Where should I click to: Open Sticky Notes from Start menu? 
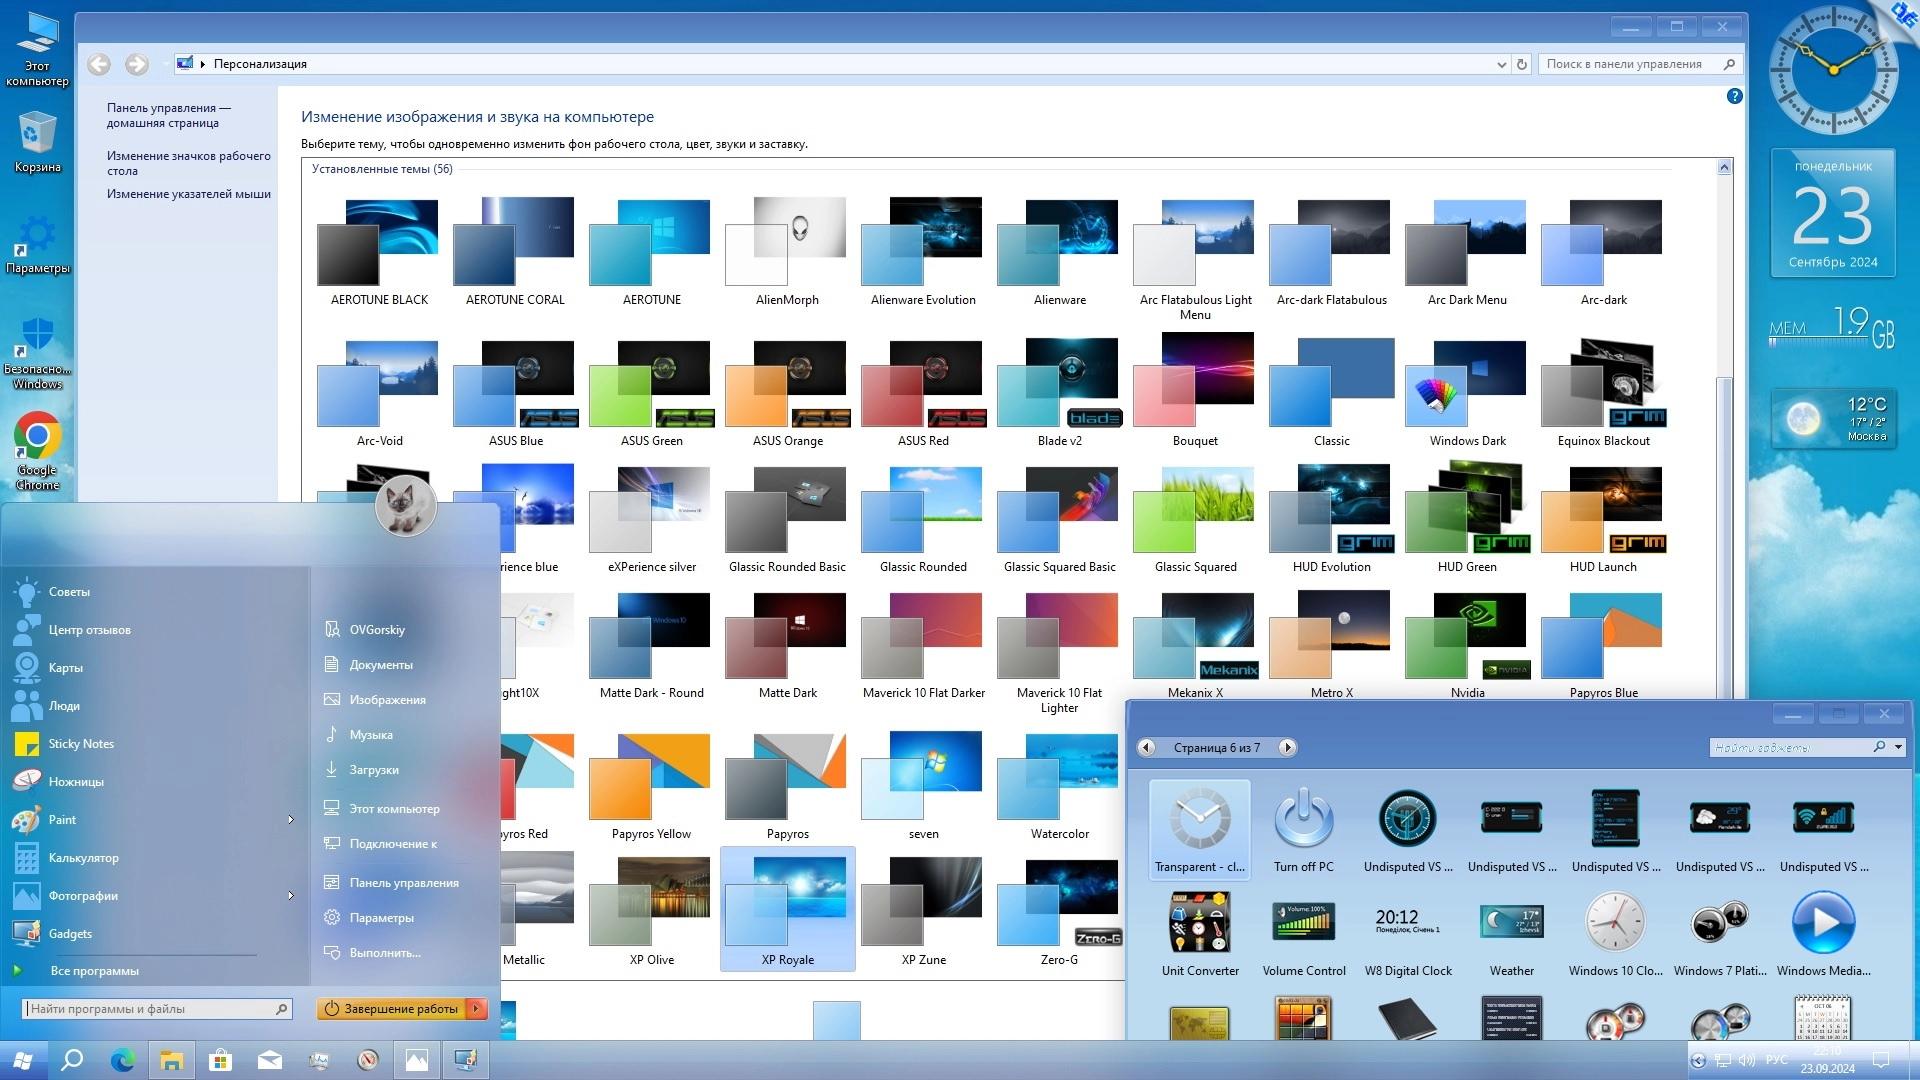(81, 744)
